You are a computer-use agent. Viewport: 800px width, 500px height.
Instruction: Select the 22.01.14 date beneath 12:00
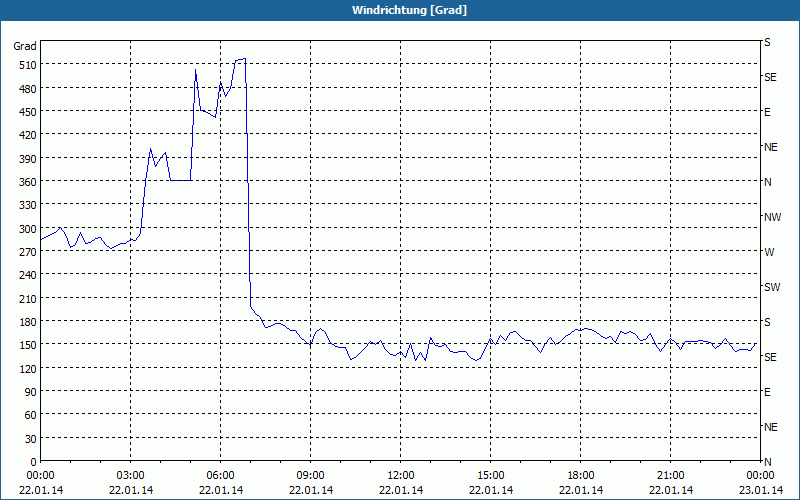coord(401,490)
